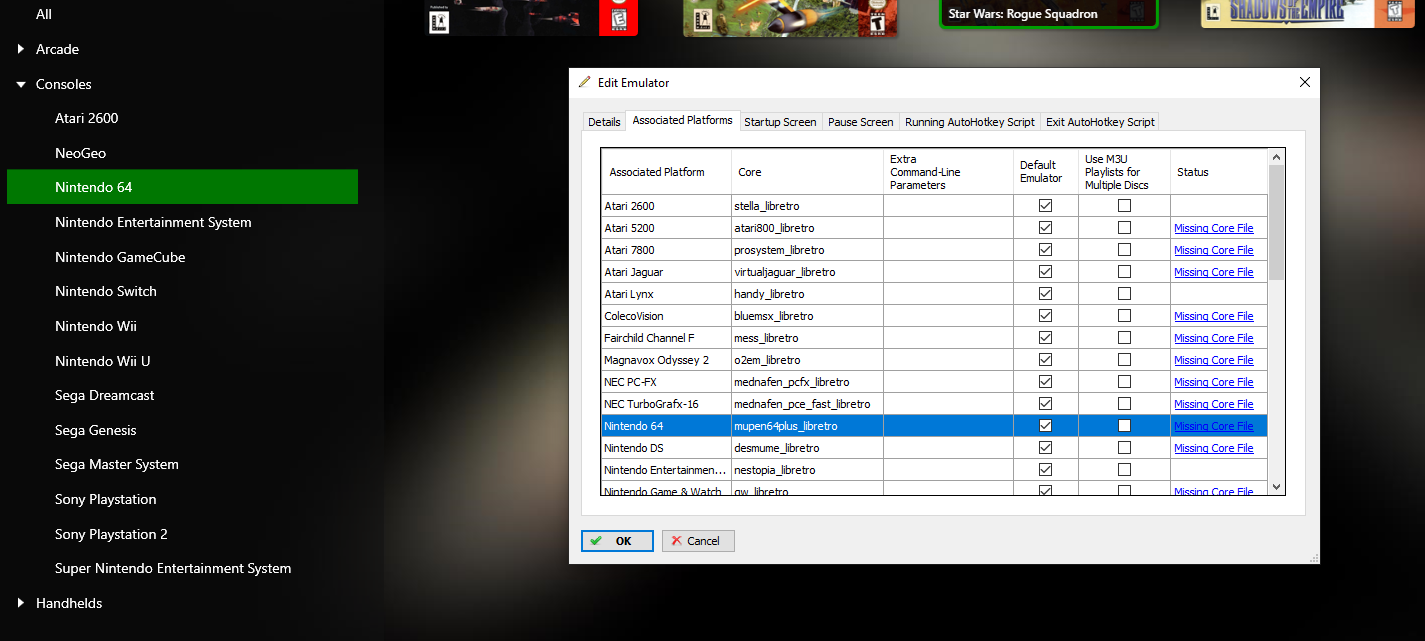Click the mednafen_pcfx_libretro core cell

click(x=807, y=382)
